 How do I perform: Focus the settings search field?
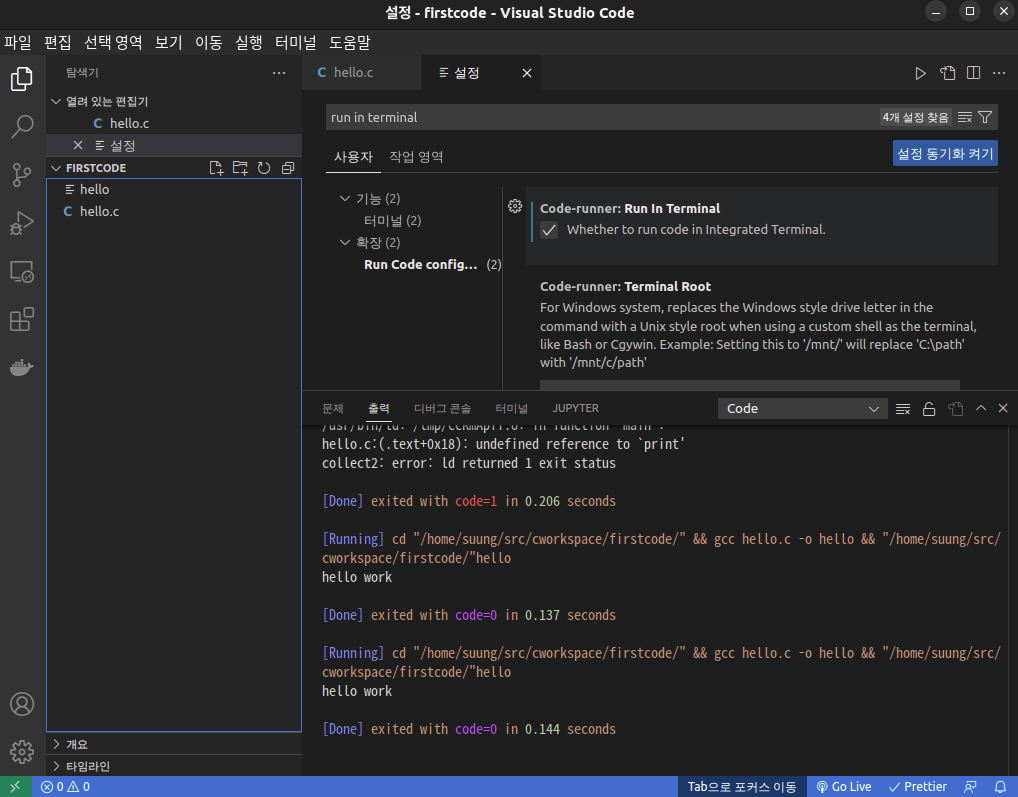tap(601, 117)
